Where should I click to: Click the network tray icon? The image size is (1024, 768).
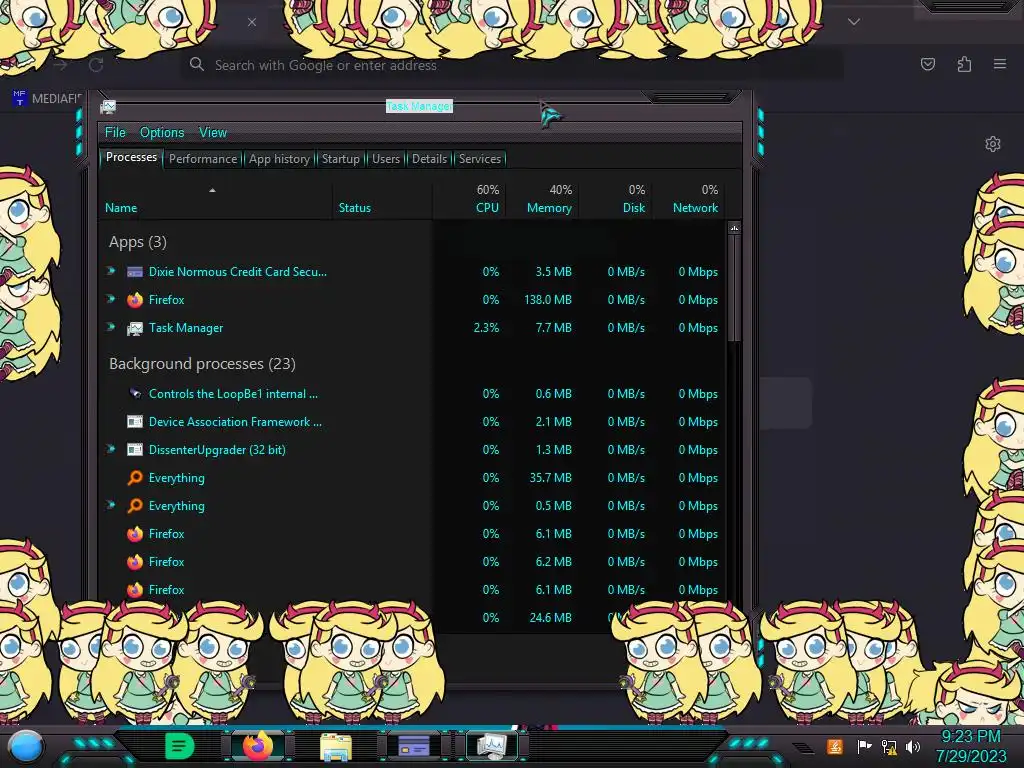pyautogui.click(x=889, y=746)
